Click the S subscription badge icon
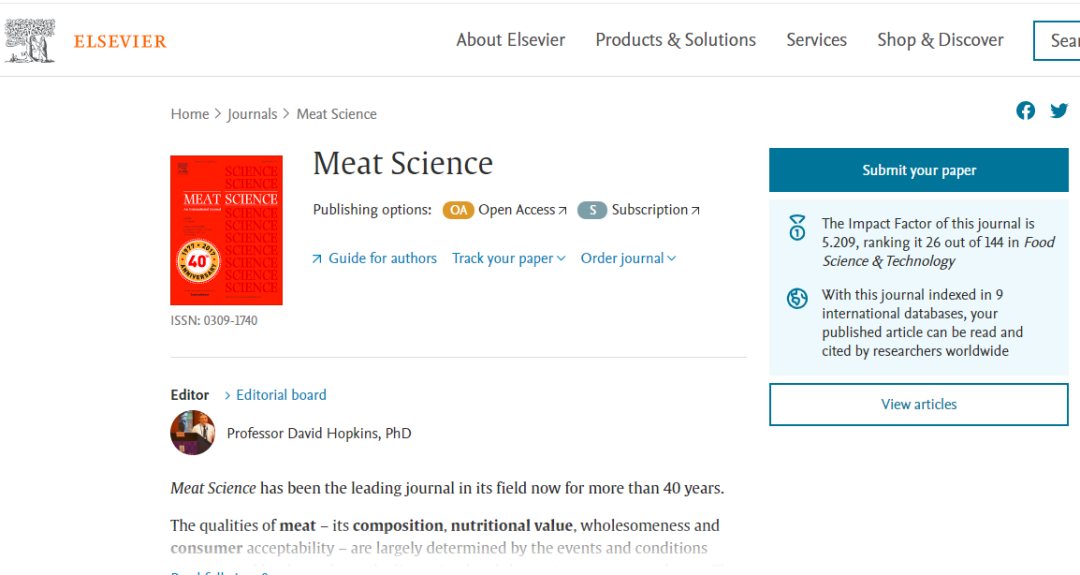Screen dimensions: 1080x575 point(592,210)
